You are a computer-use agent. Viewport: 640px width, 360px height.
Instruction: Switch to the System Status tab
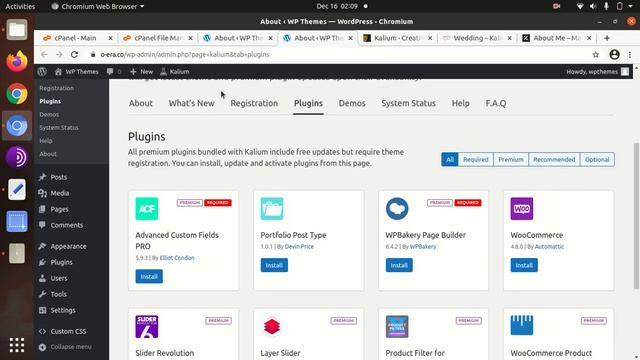408,103
